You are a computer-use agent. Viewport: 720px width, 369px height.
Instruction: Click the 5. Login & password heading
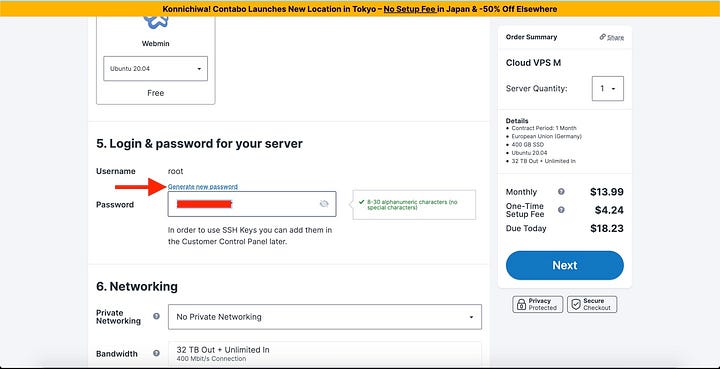point(199,144)
